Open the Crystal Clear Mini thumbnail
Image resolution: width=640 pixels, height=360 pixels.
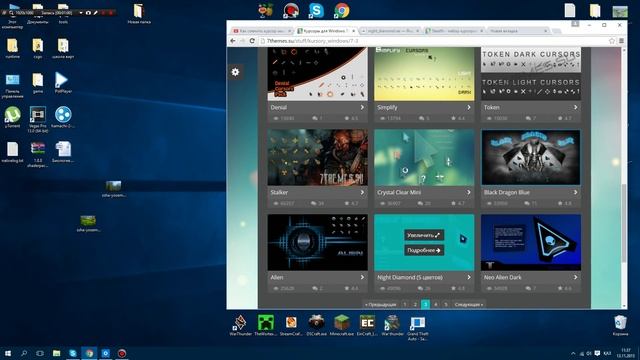424,158
